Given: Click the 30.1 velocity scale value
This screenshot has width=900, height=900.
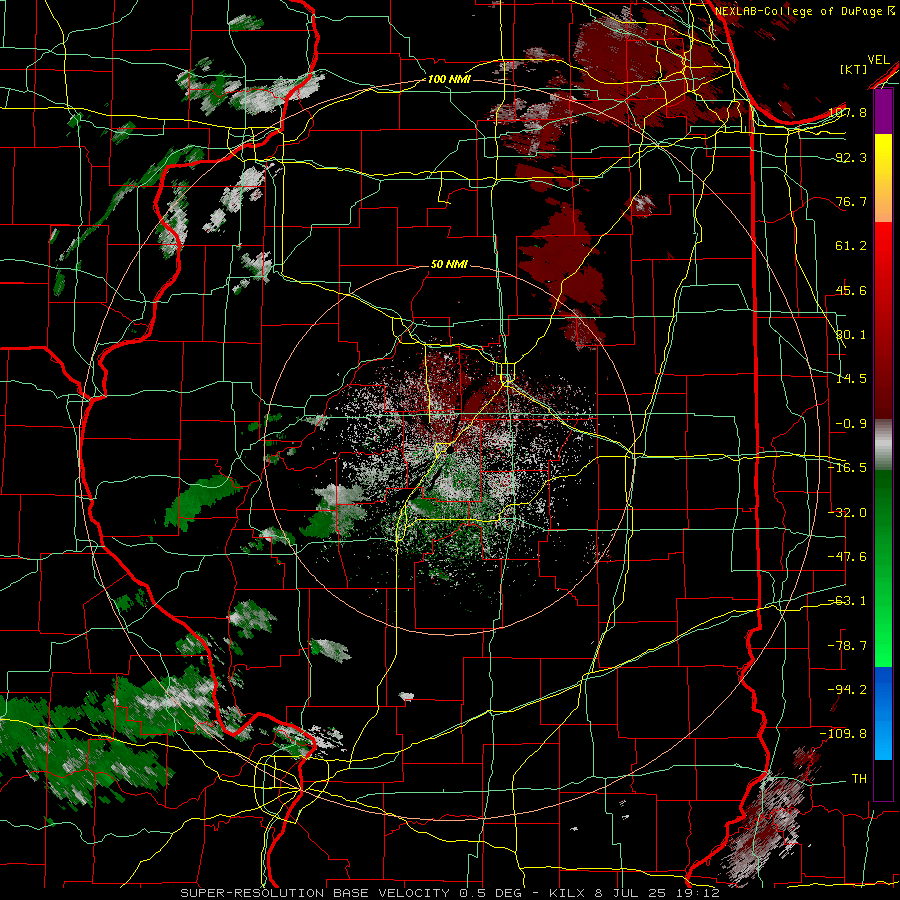Looking at the screenshot, I should coord(851,335).
